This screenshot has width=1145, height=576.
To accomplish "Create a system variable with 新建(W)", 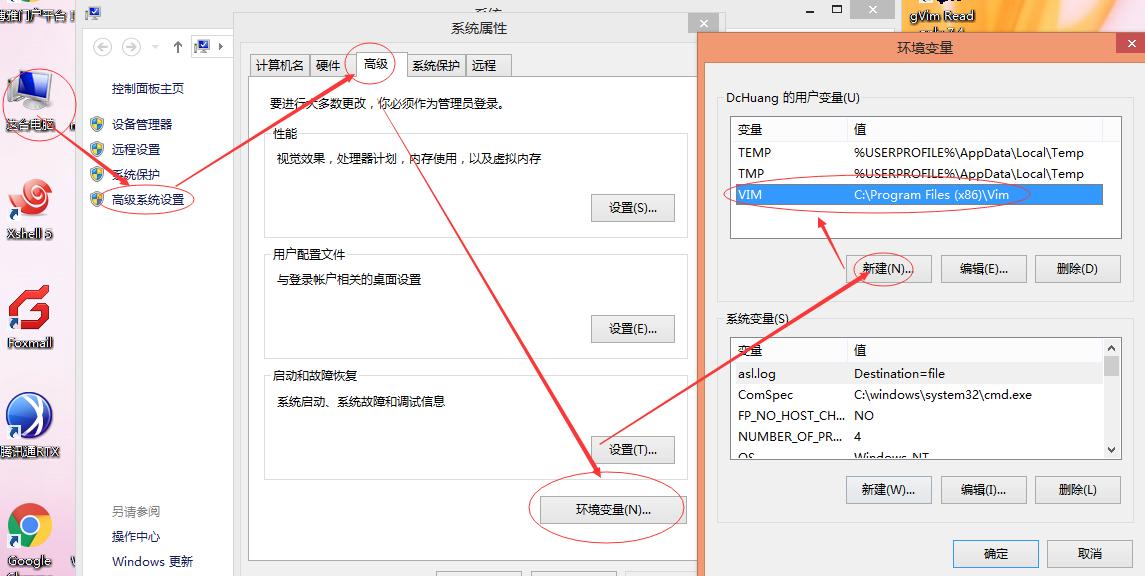I will click(888, 489).
